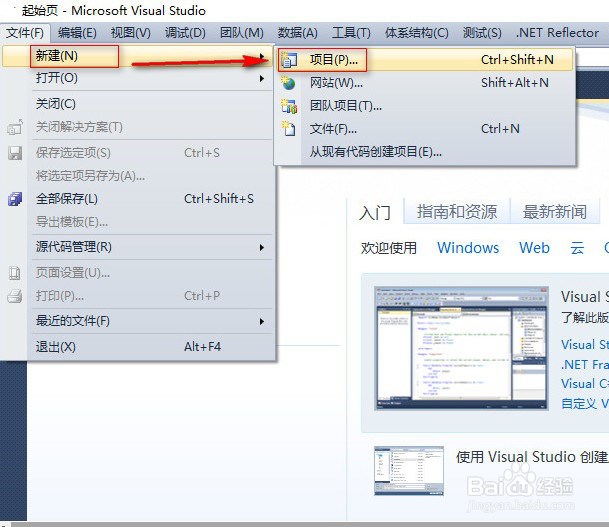Select 项目(P)... to create new project

[x=425, y=60]
